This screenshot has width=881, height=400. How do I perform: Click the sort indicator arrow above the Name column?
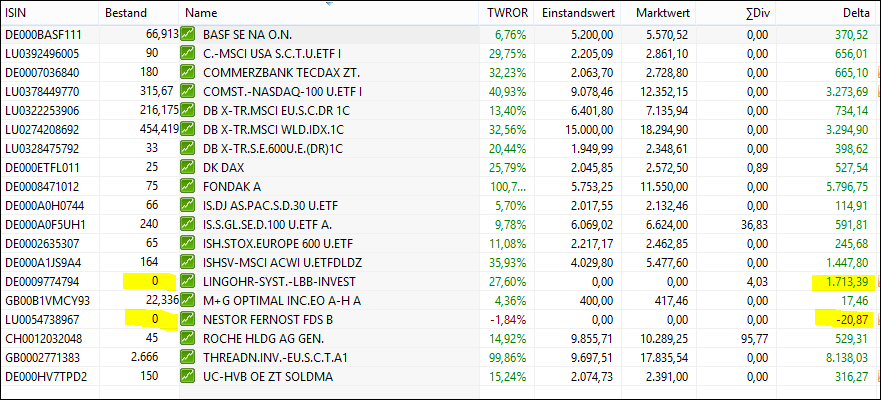pos(331,4)
